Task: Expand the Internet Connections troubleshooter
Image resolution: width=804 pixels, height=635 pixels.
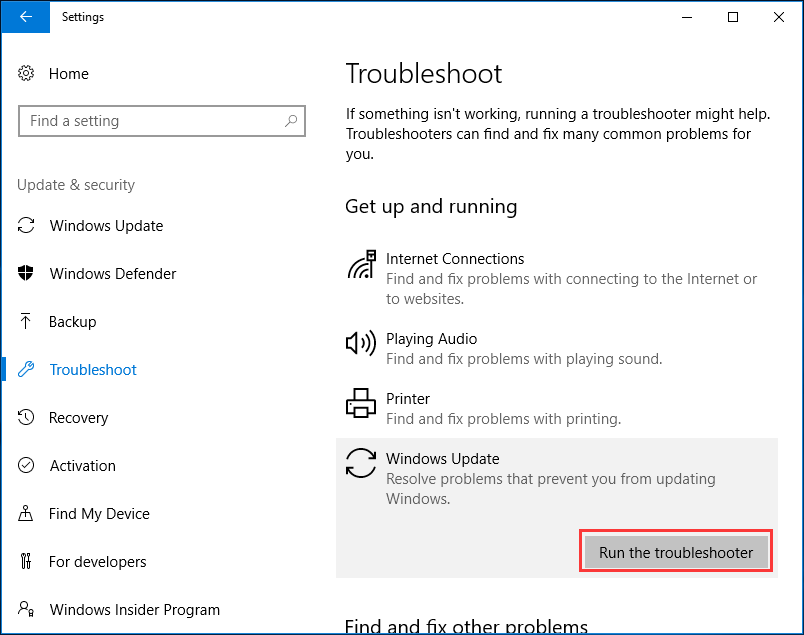Action: point(557,278)
